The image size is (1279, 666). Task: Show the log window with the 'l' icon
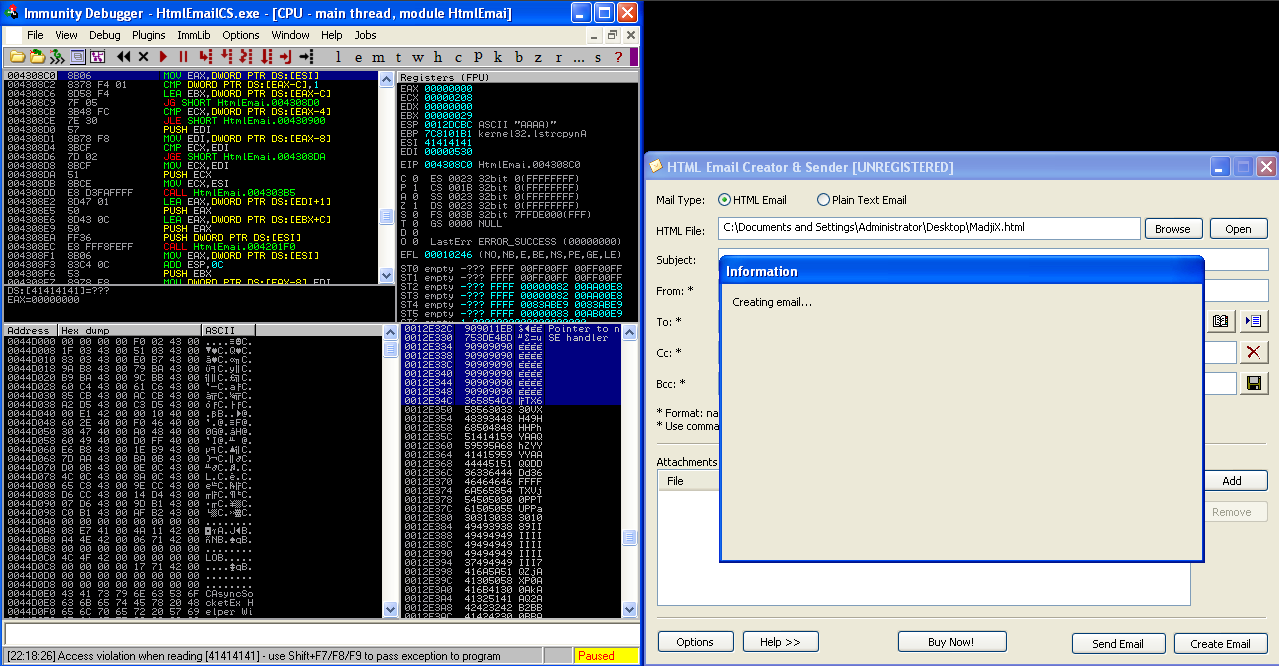click(338, 57)
